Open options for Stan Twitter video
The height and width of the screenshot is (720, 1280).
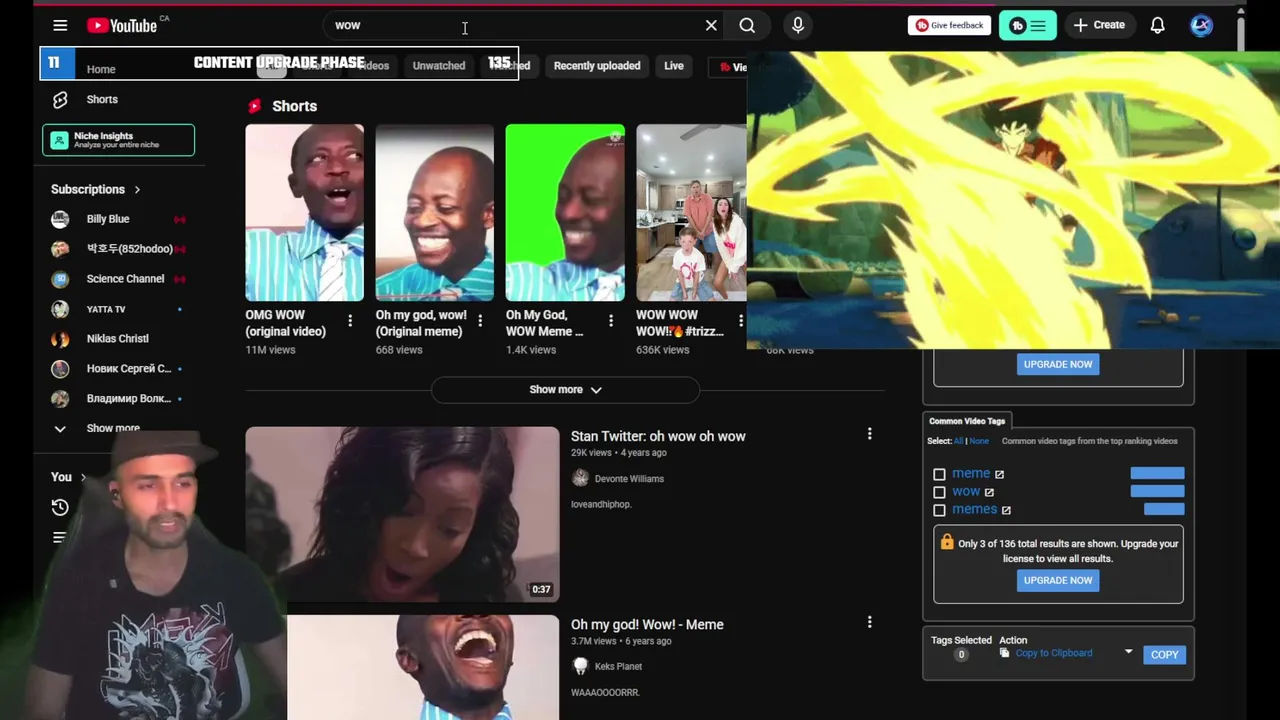[x=869, y=434]
